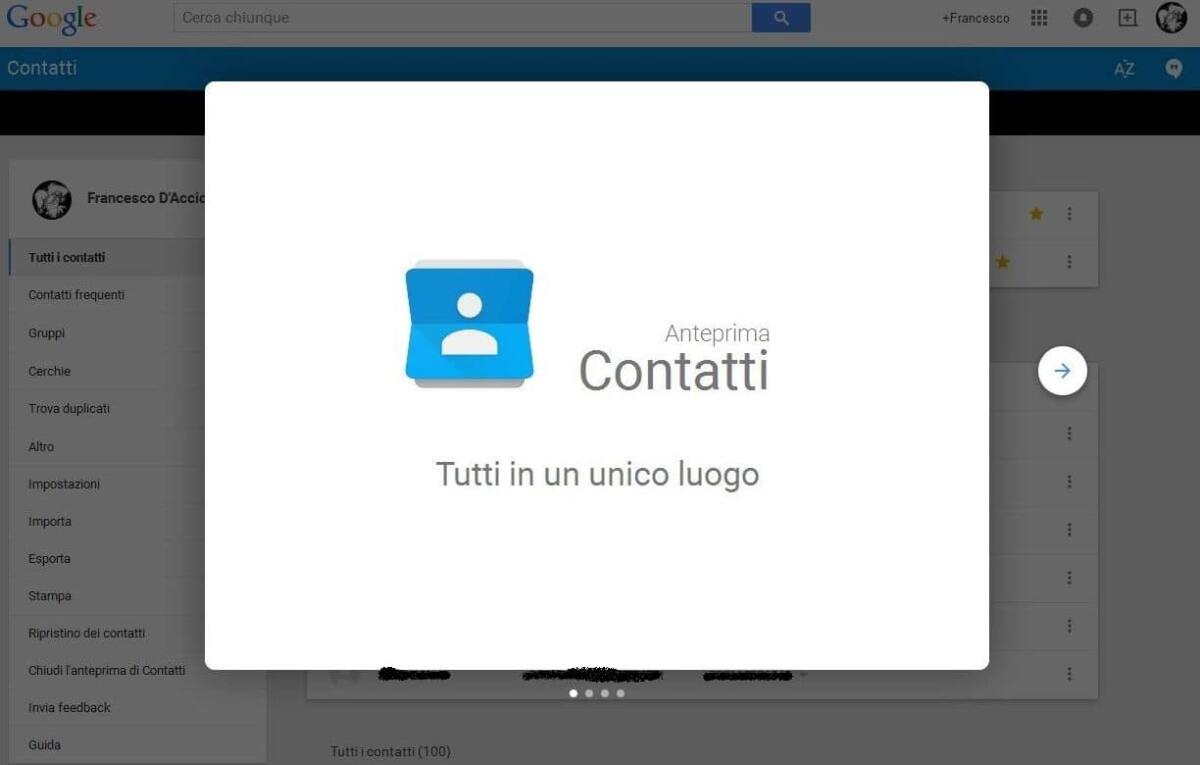Image resolution: width=1200 pixels, height=765 pixels.
Task: Open the notifications bell
Action: pyautogui.click(x=1083, y=17)
